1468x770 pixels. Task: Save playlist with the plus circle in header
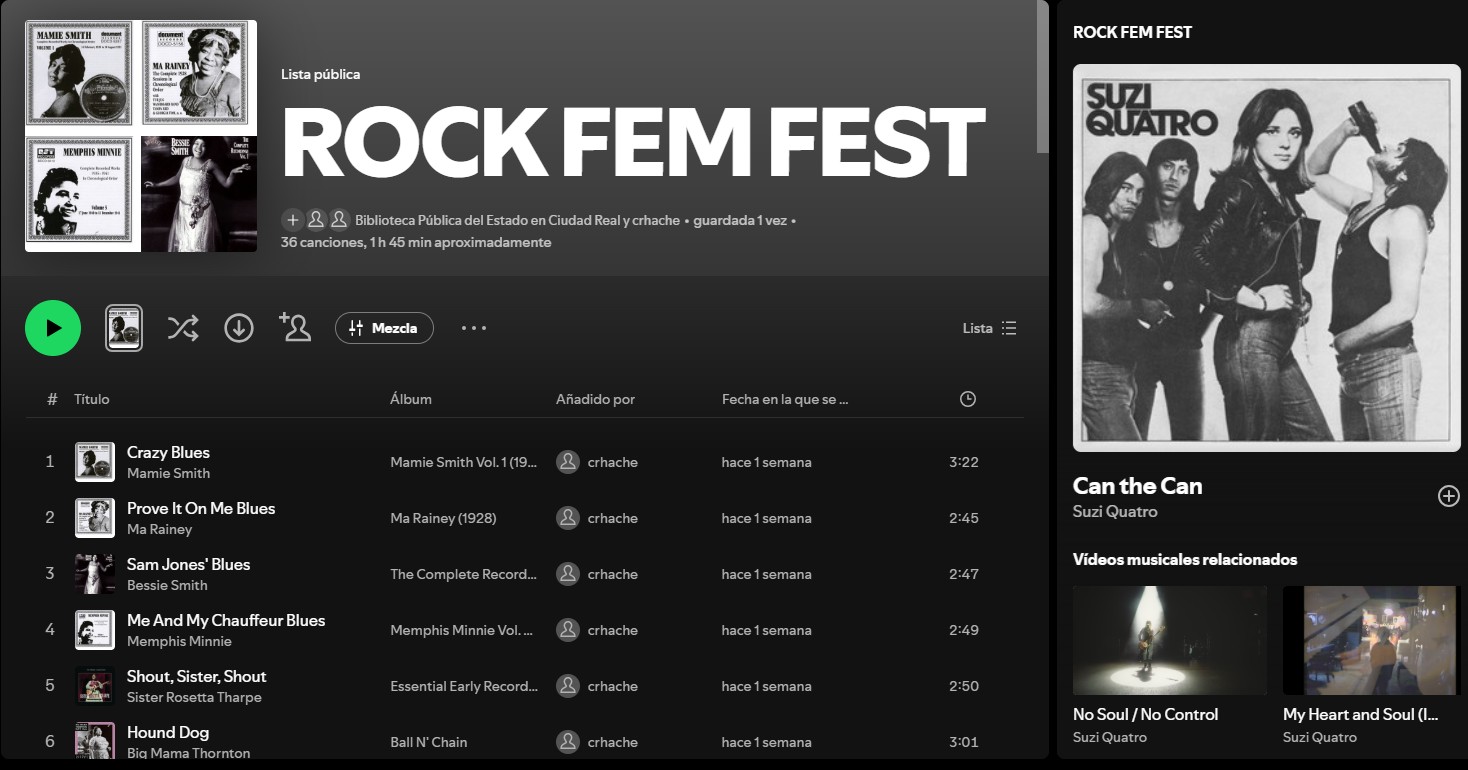click(x=292, y=220)
